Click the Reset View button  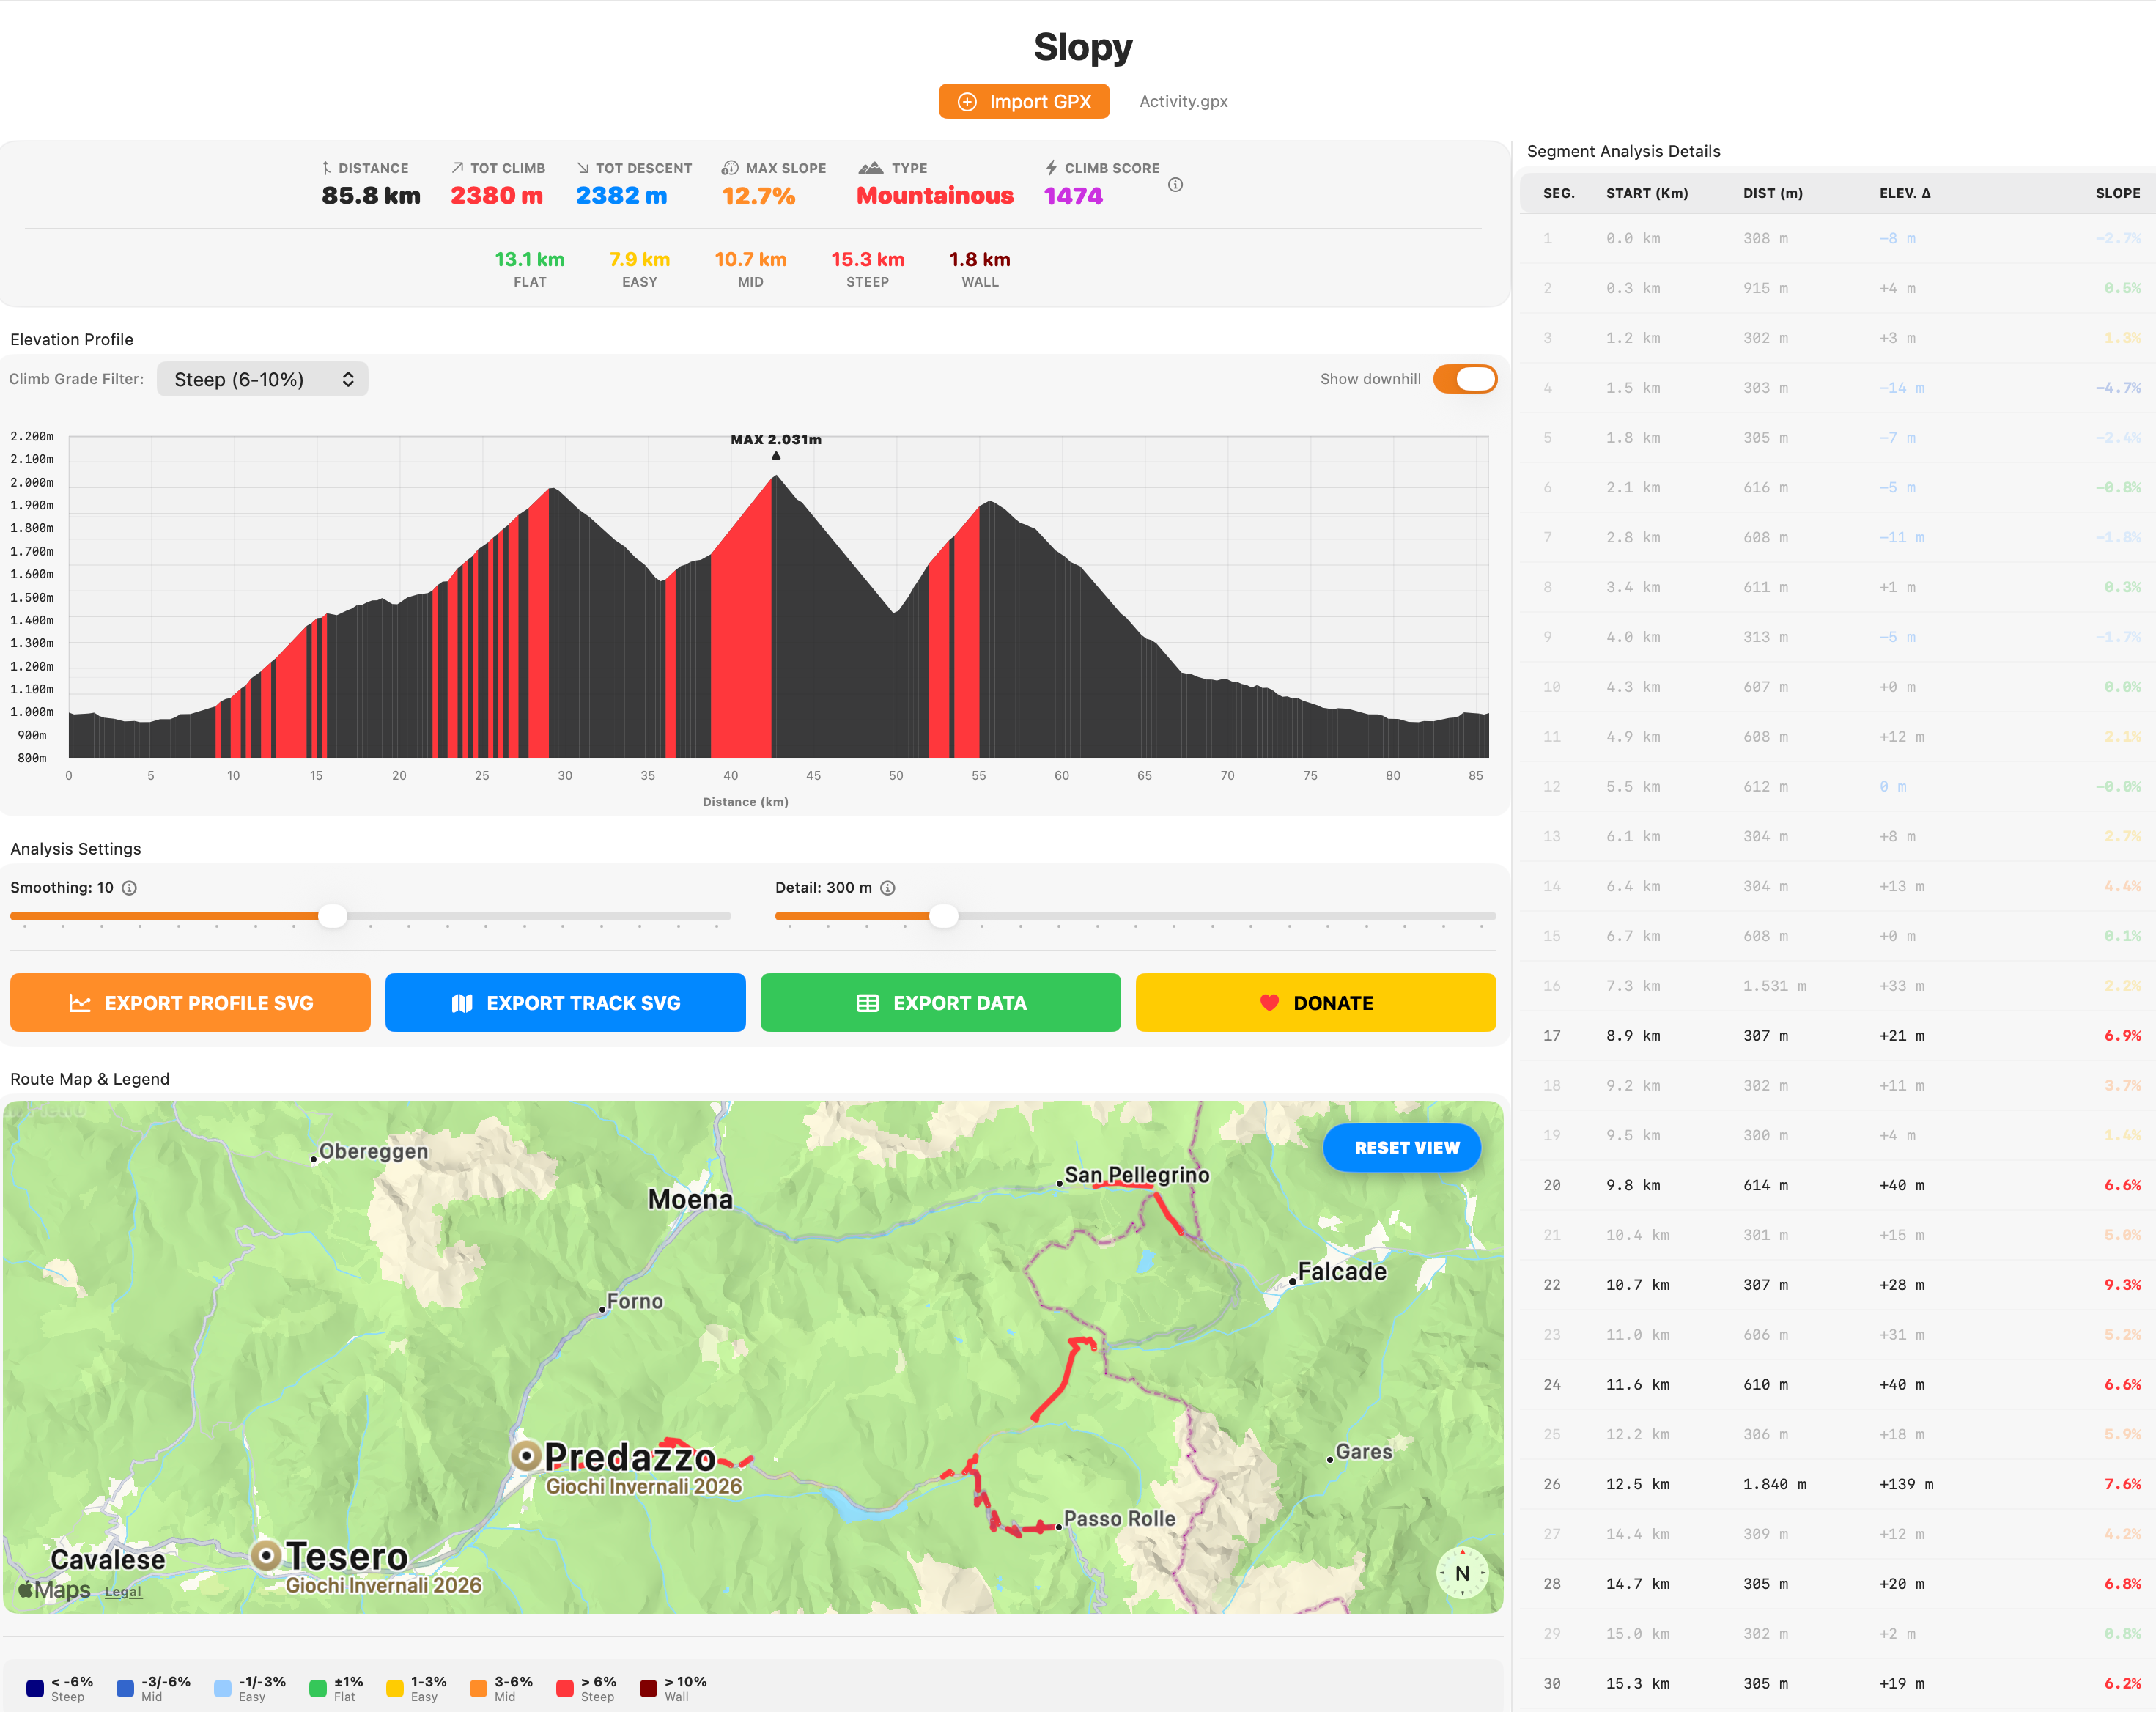pyautogui.click(x=1405, y=1147)
